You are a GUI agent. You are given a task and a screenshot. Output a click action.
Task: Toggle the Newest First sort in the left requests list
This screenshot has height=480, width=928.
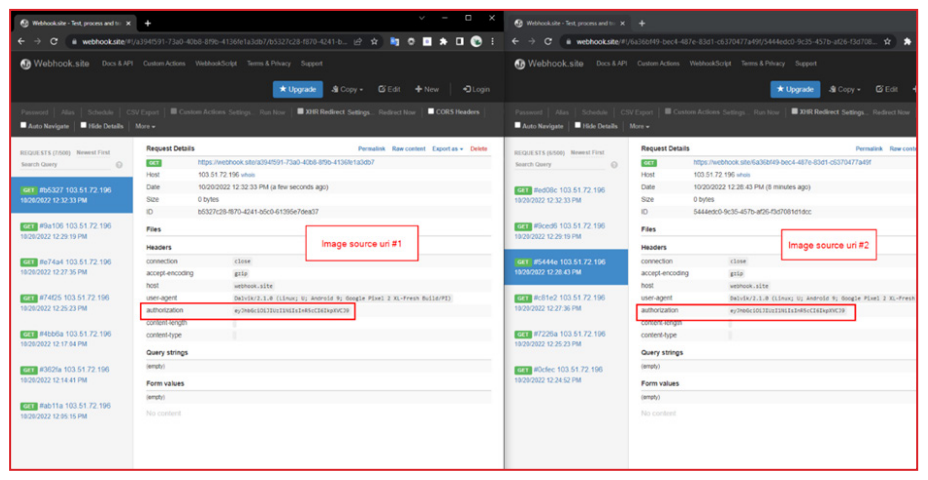(x=93, y=153)
